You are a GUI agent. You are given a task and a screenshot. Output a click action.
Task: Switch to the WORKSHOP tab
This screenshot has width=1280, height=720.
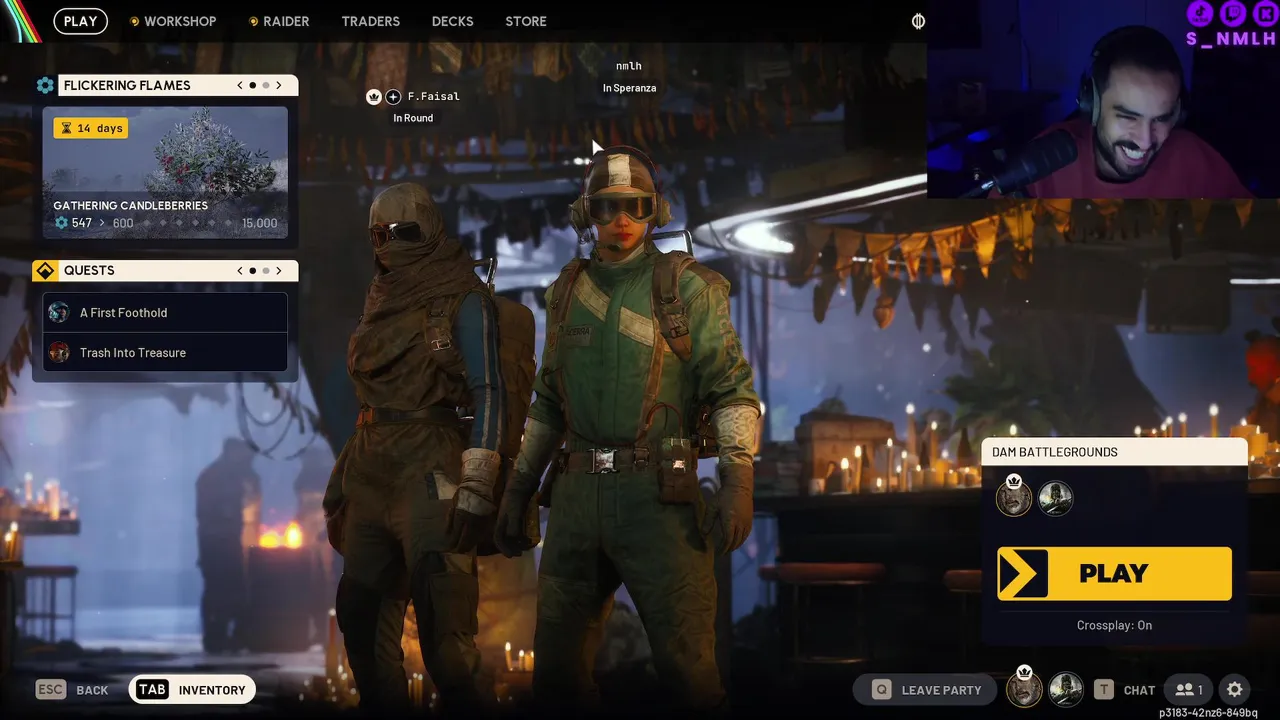(173, 21)
